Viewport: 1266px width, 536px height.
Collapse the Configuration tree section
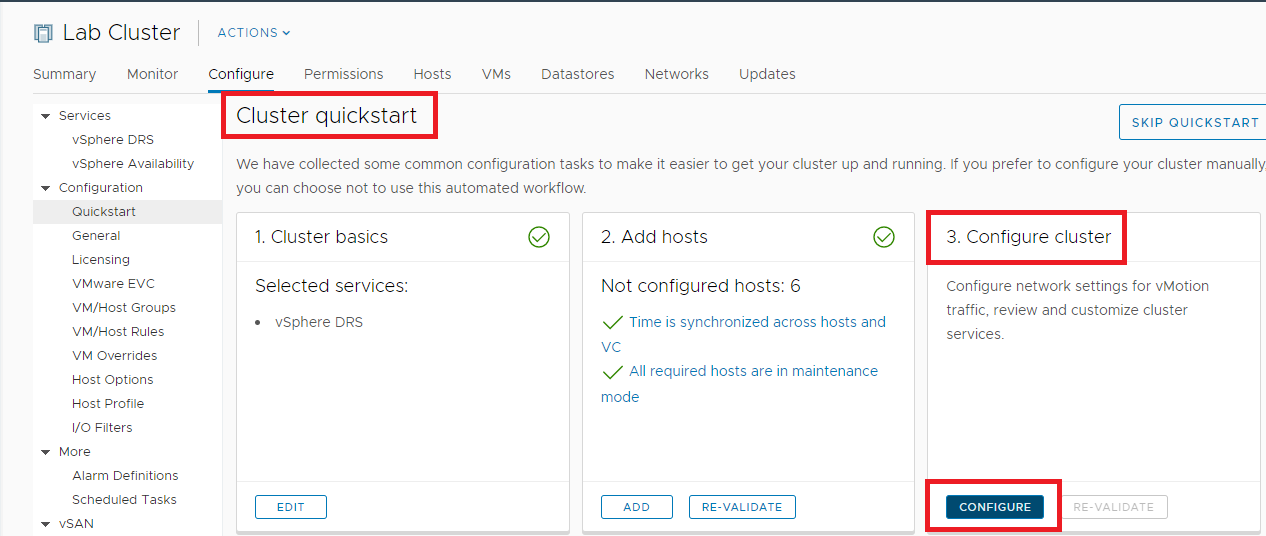[x=45, y=188]
